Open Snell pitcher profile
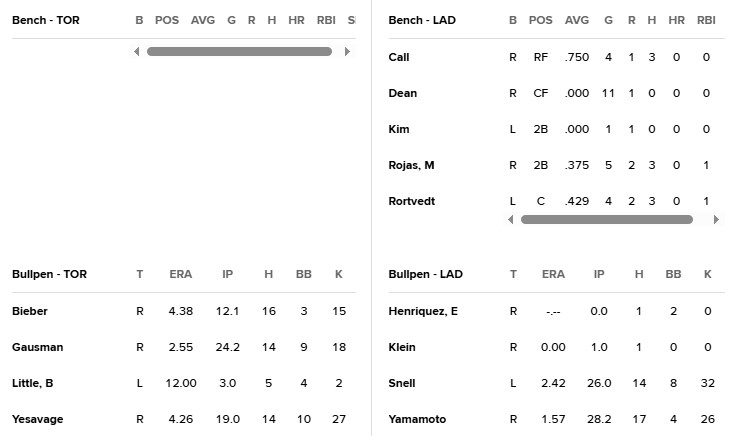The width and height of the screenshot is (737, 436). coord(402,383)
